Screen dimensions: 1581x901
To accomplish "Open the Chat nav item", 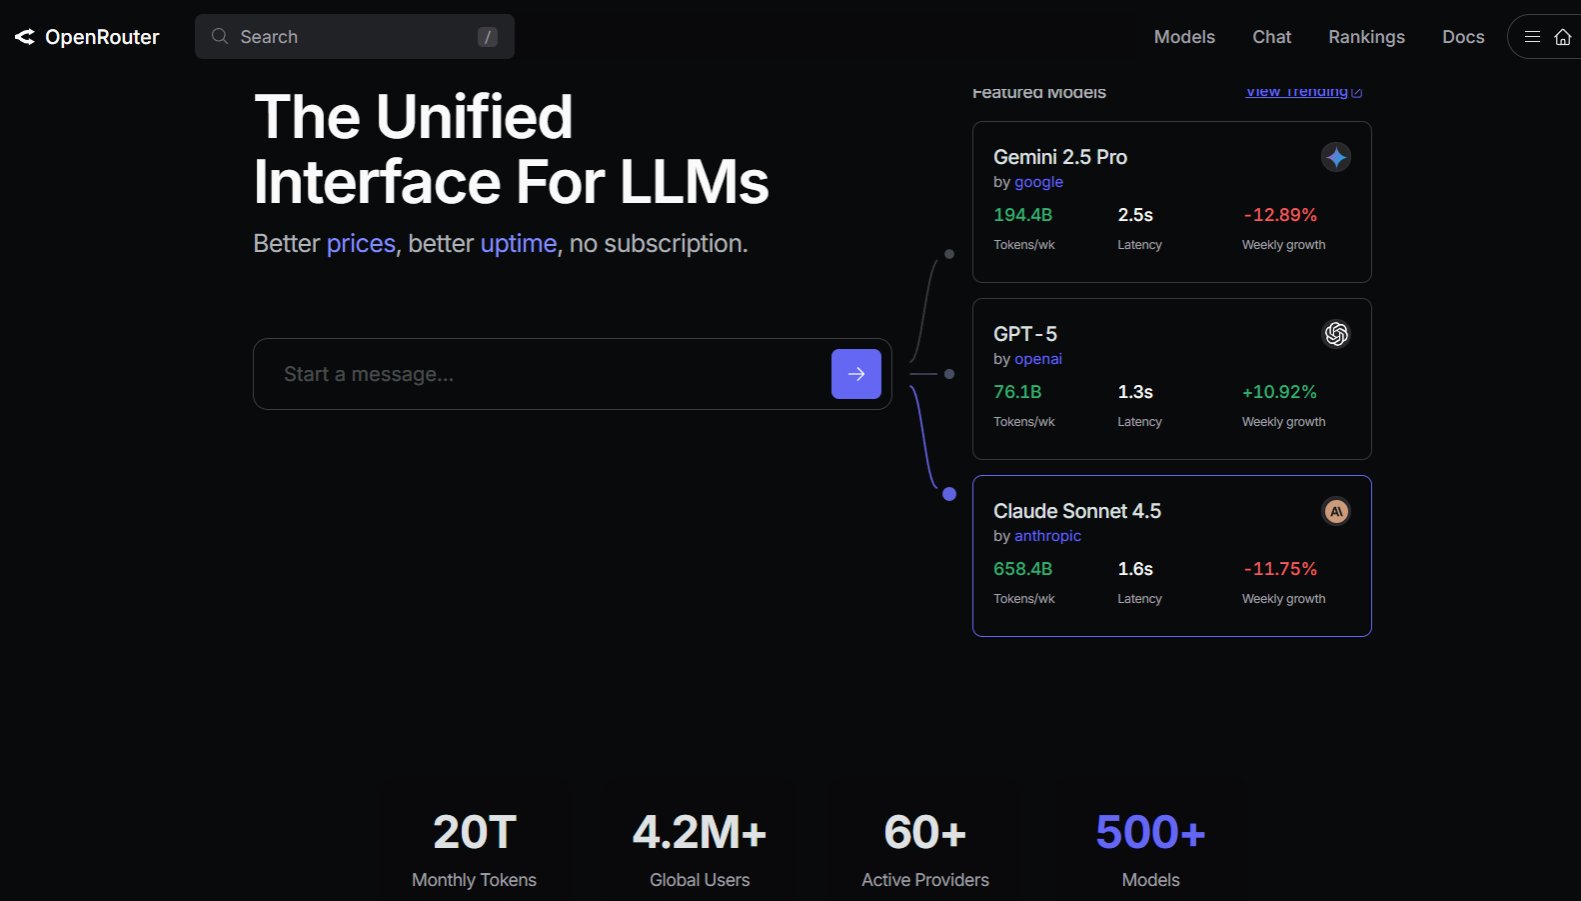I will click(x=1271, y=37).
